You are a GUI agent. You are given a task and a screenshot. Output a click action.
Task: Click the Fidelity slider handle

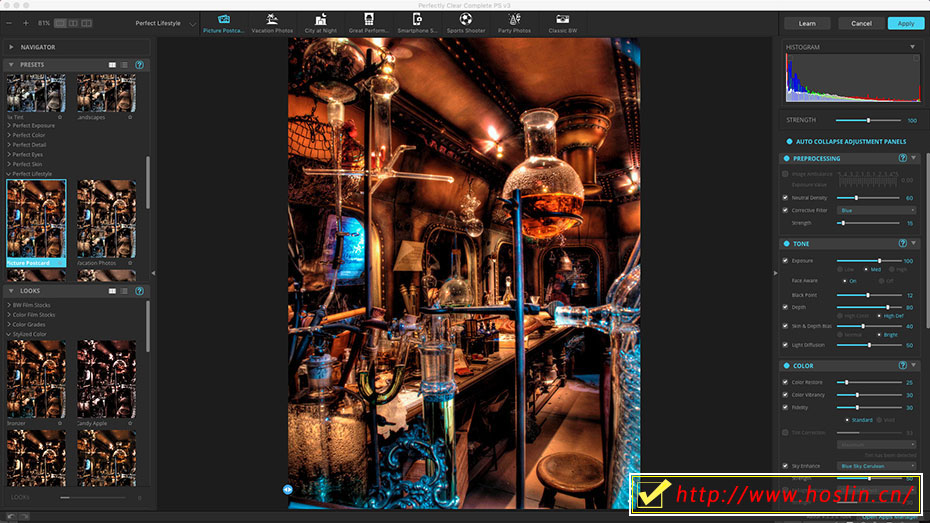click(x=857, y=407)
